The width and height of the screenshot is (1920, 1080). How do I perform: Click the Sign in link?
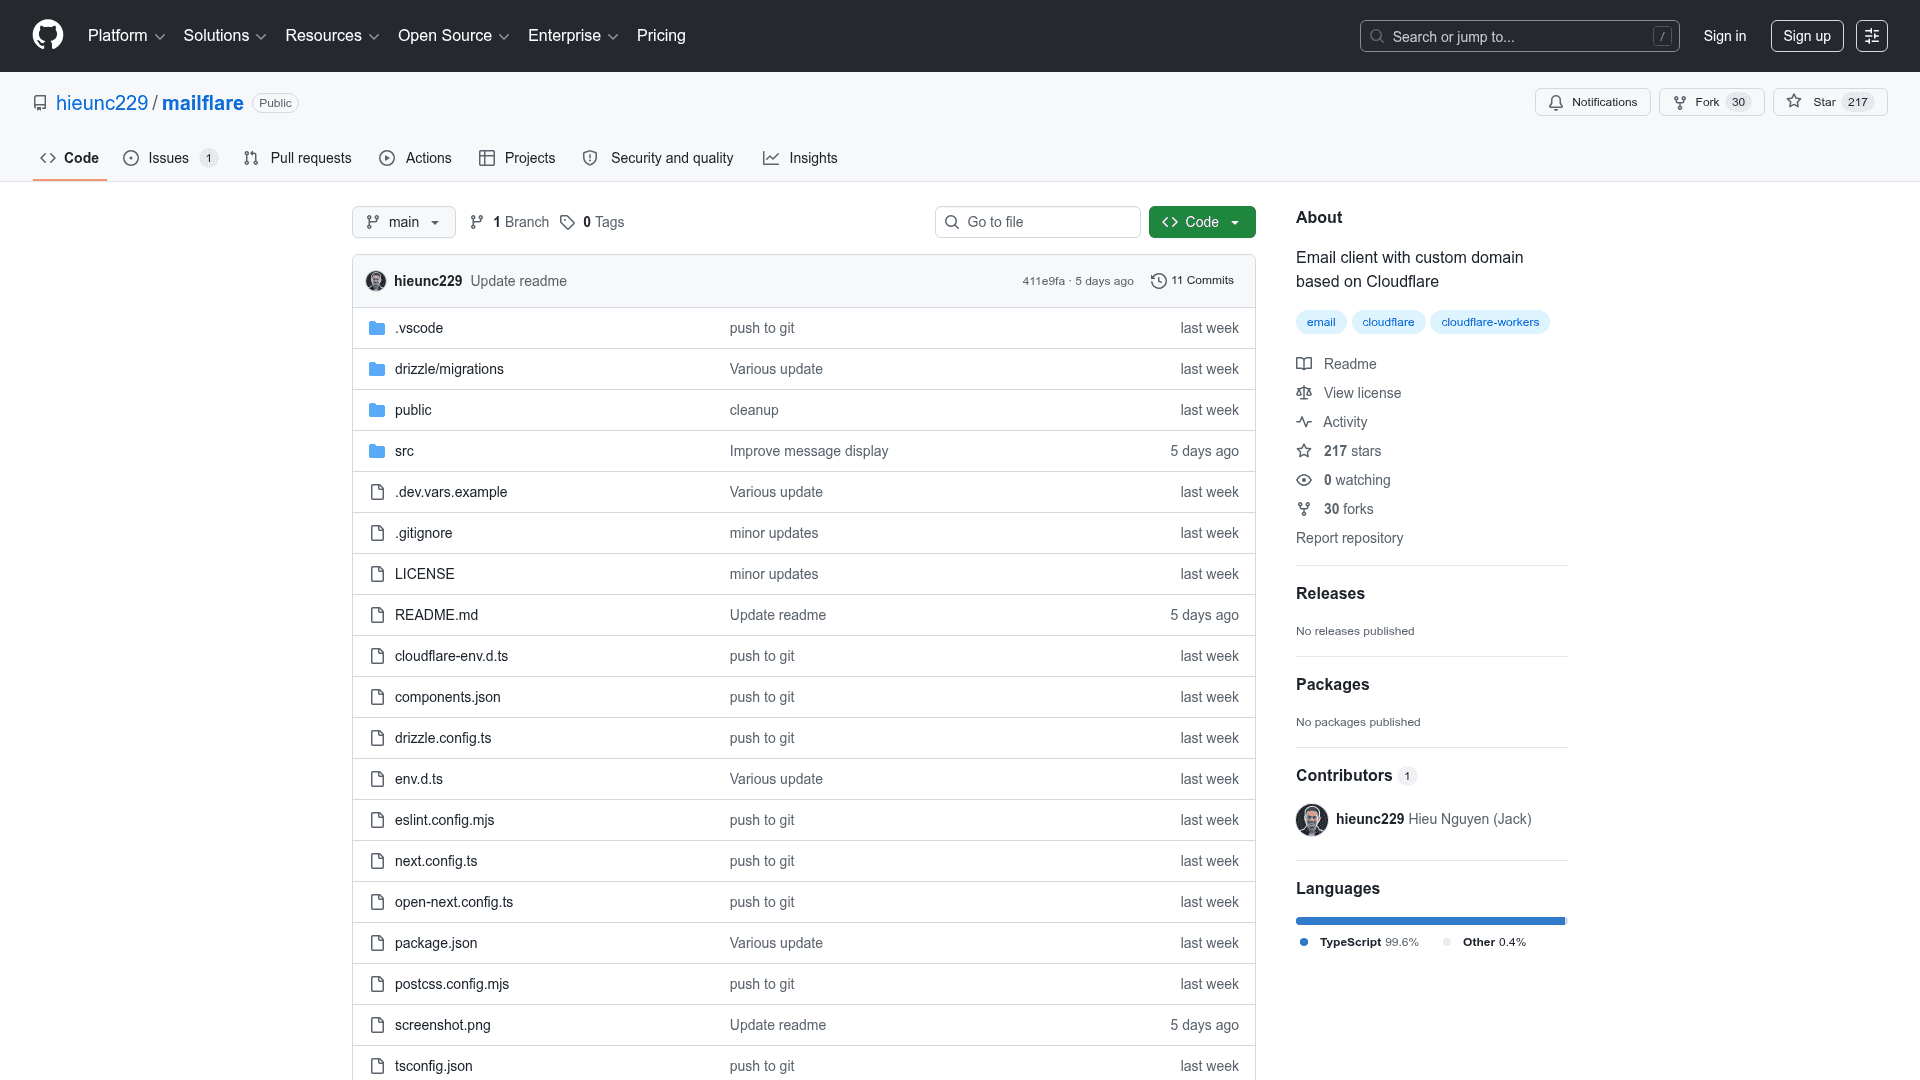tap(1725, 36)
